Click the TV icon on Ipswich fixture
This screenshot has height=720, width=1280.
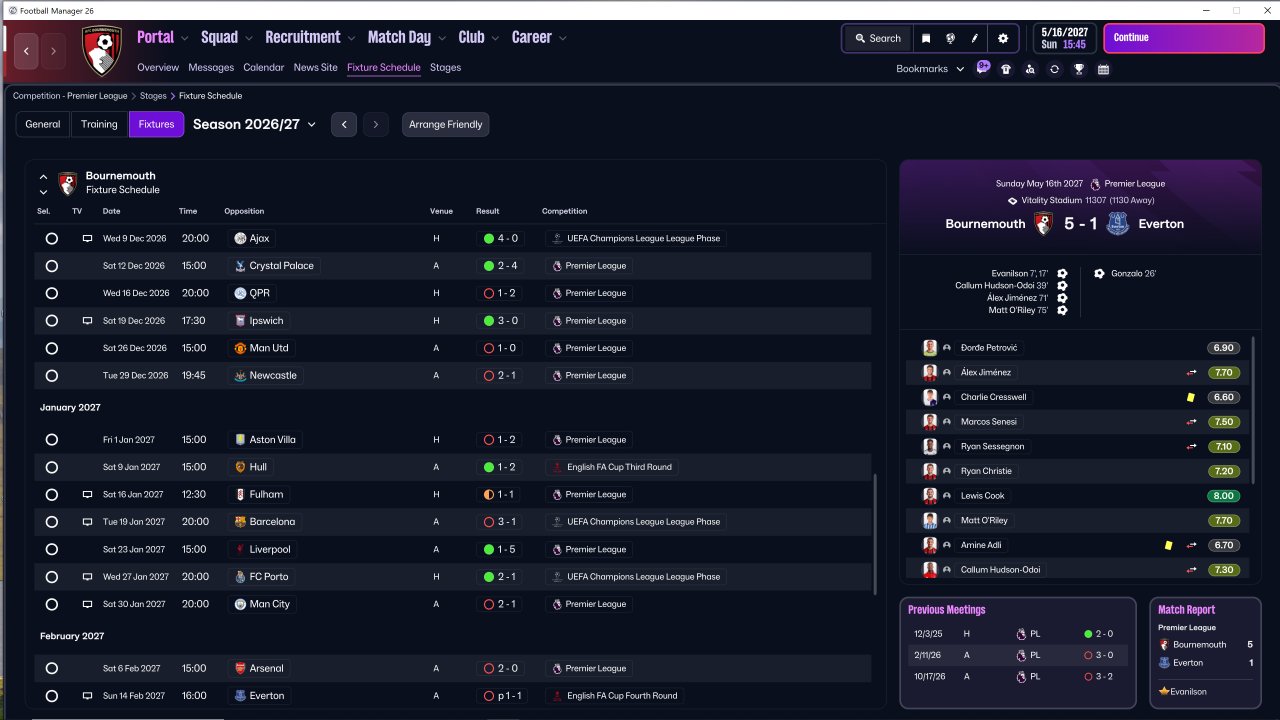point(87,321)
